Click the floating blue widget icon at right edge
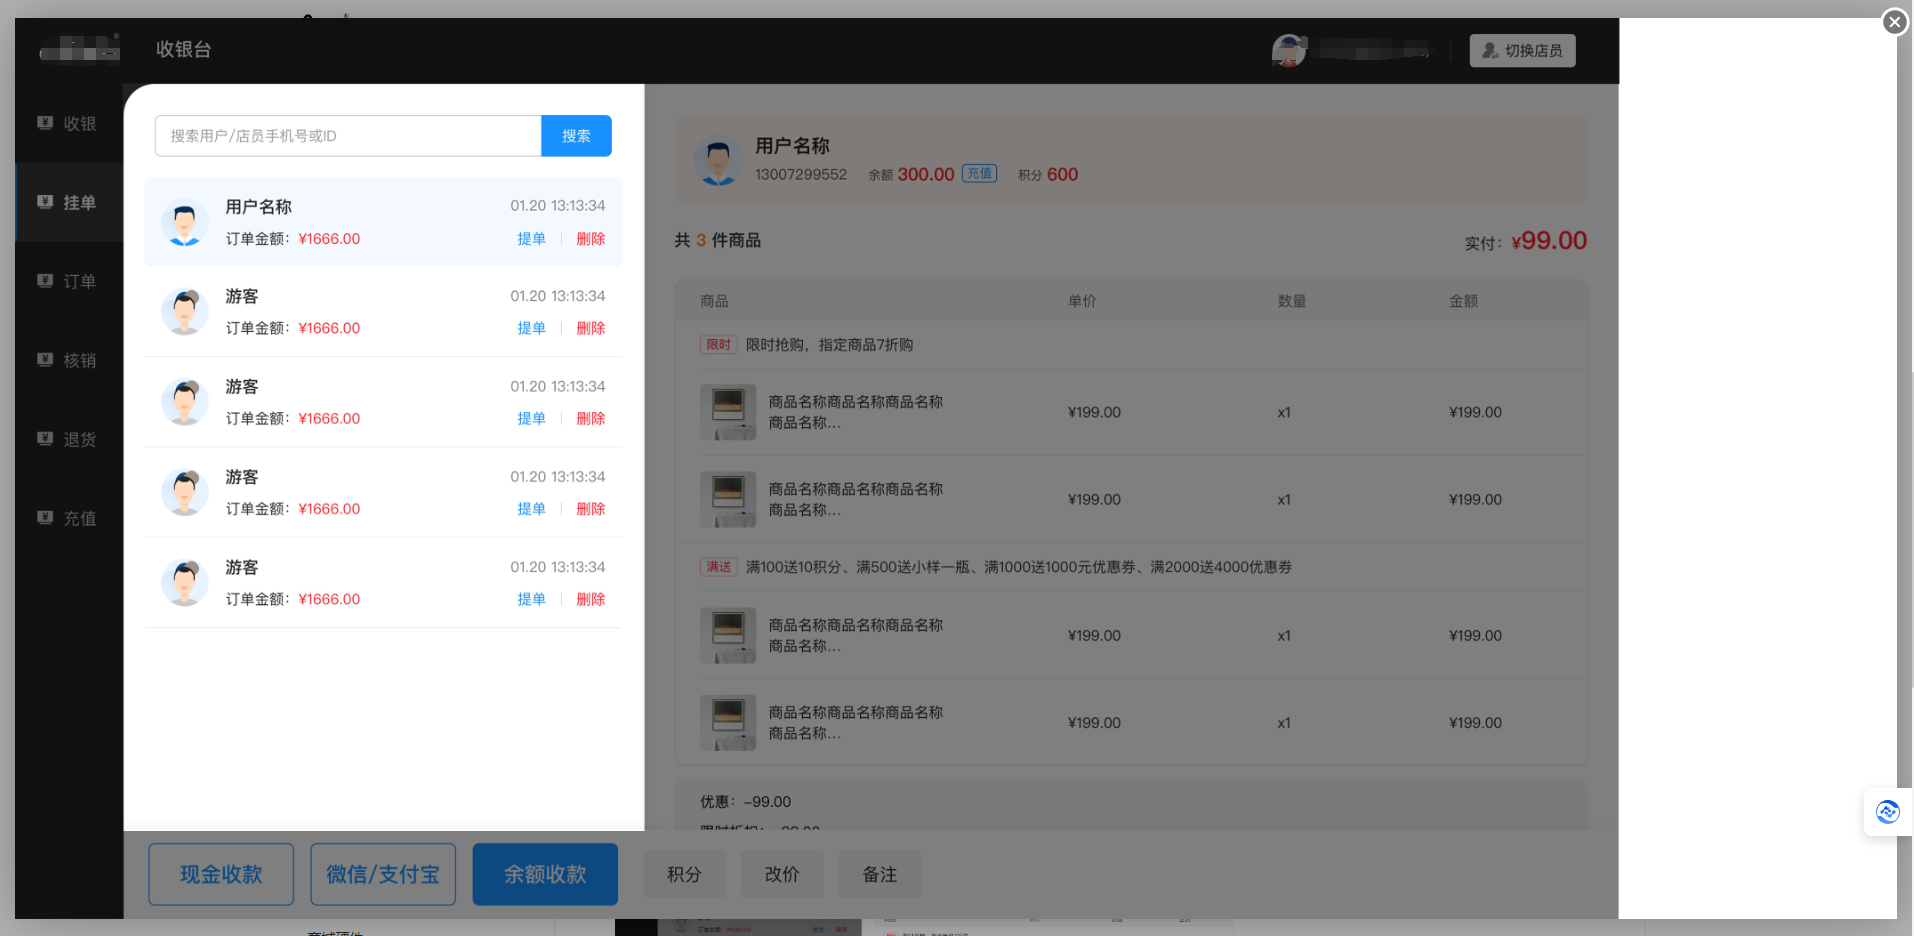1914x936 pixels. pyautogui.click(x=1887, y=812)
